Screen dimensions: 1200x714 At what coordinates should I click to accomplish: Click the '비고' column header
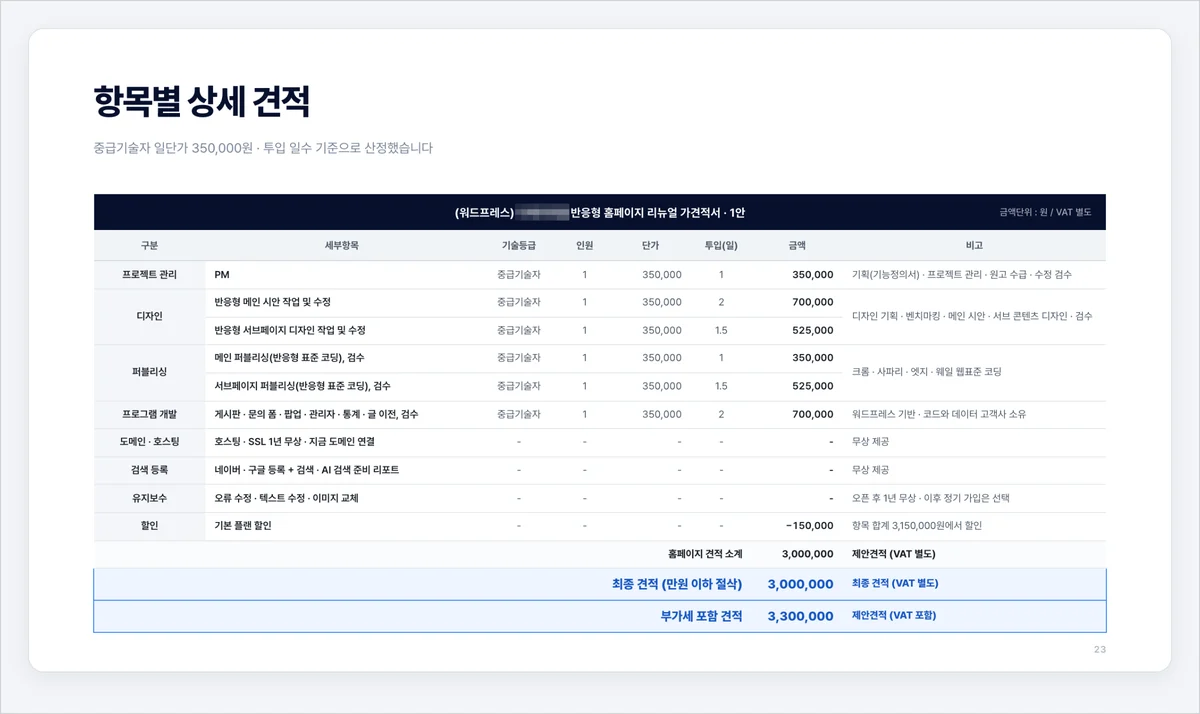(974, 246)
